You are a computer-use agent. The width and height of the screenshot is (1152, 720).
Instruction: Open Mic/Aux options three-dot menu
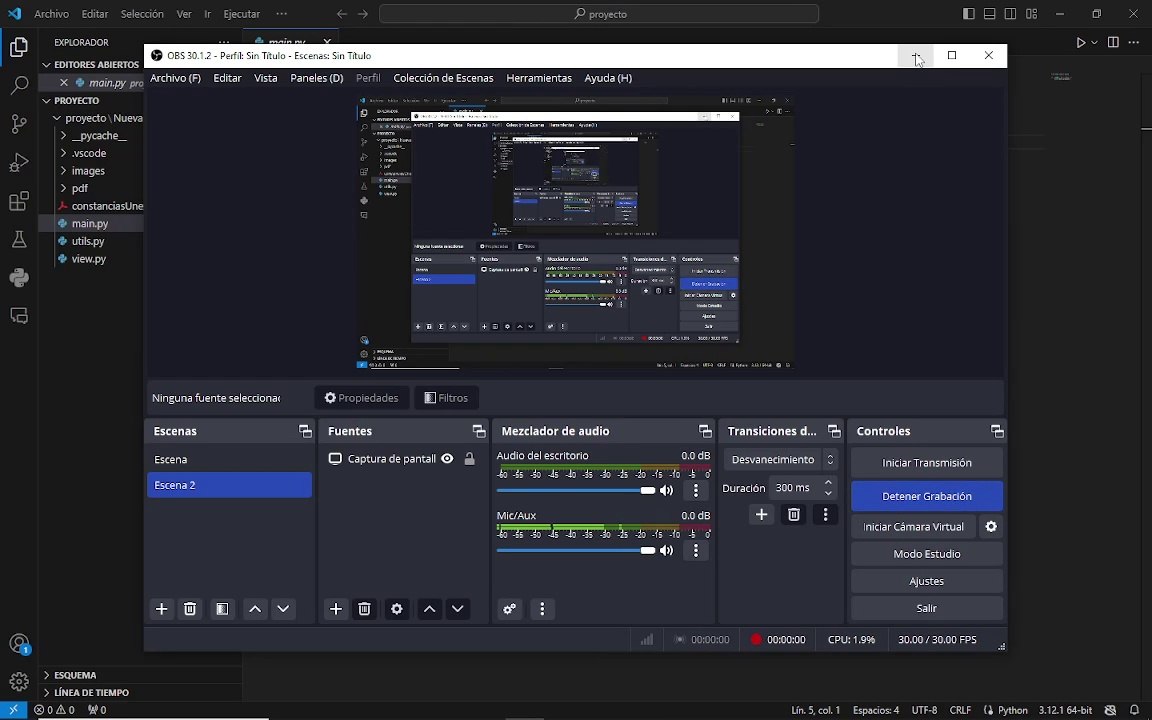click(696, 550)
